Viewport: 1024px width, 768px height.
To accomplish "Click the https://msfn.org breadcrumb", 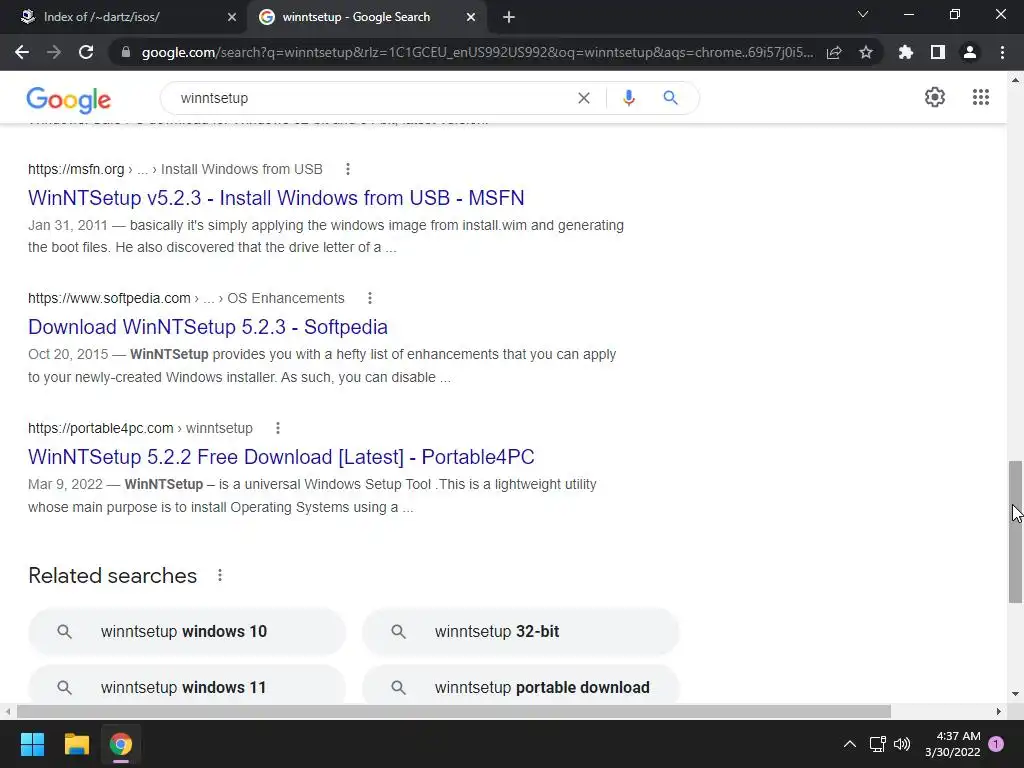I will point(76,169).
